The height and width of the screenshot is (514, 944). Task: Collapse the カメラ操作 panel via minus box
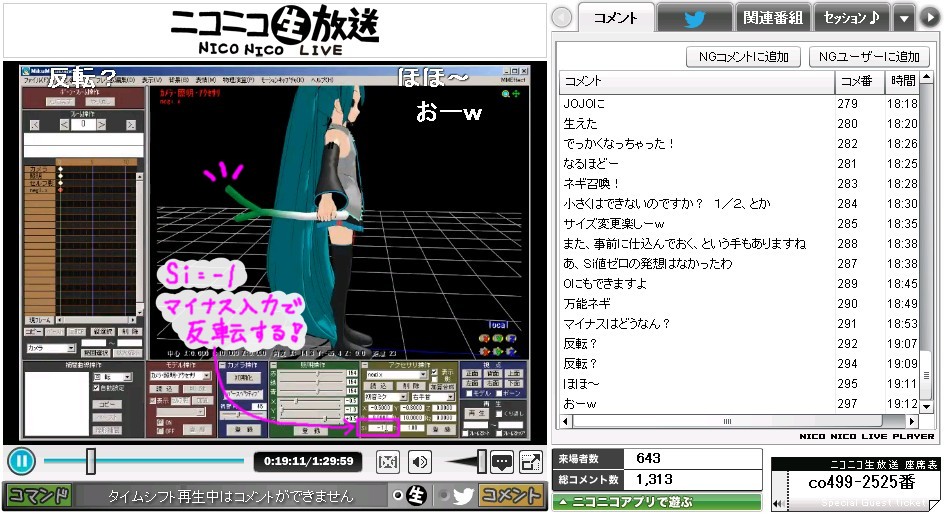tap(222, 365)
